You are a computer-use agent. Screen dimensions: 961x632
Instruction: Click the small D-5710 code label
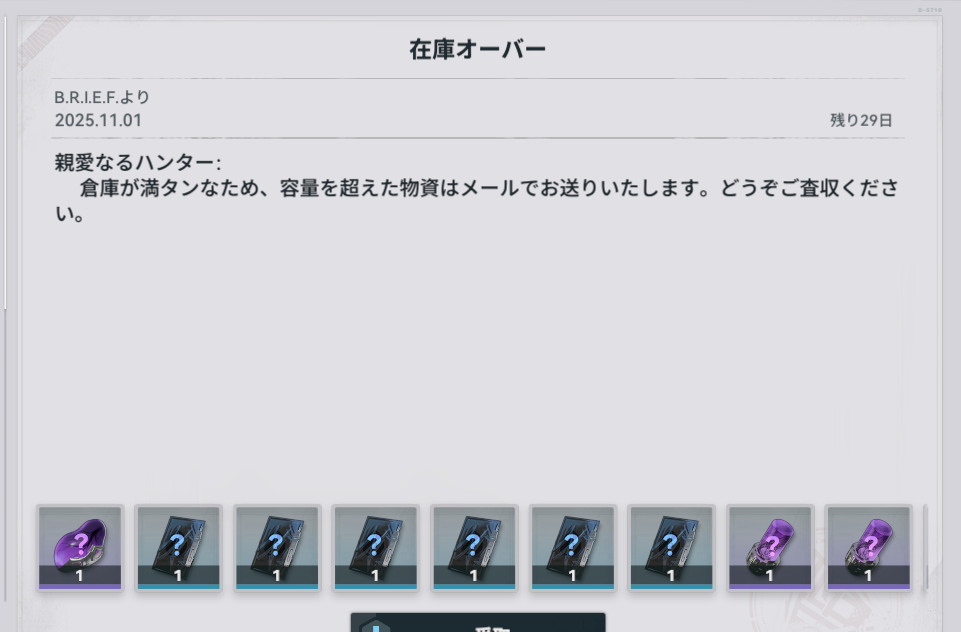pos(930,10)
